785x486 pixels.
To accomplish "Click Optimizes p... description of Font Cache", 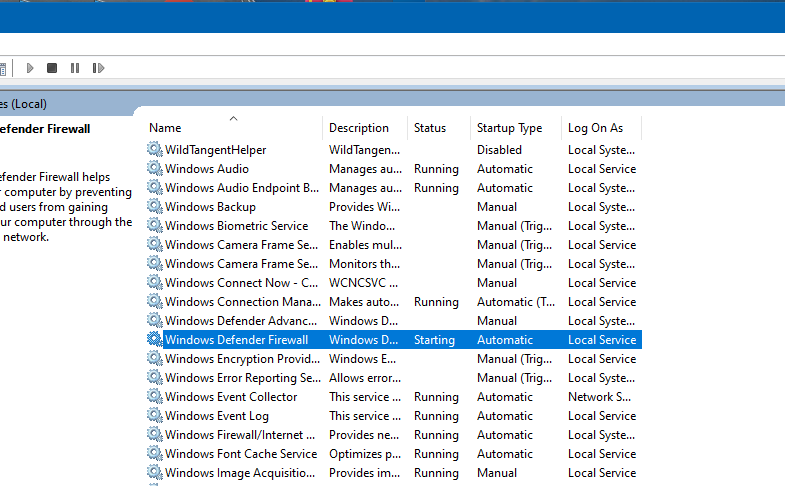I will tap(365, 454).
